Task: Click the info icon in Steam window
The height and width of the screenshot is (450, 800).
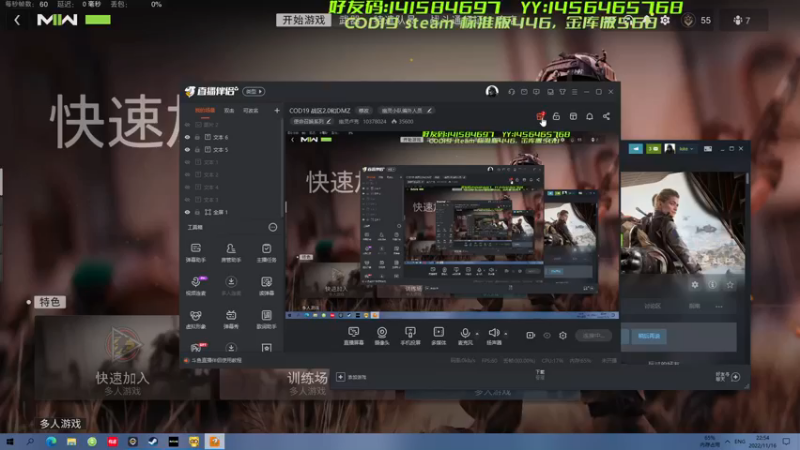Action: [x=712, y=285]
